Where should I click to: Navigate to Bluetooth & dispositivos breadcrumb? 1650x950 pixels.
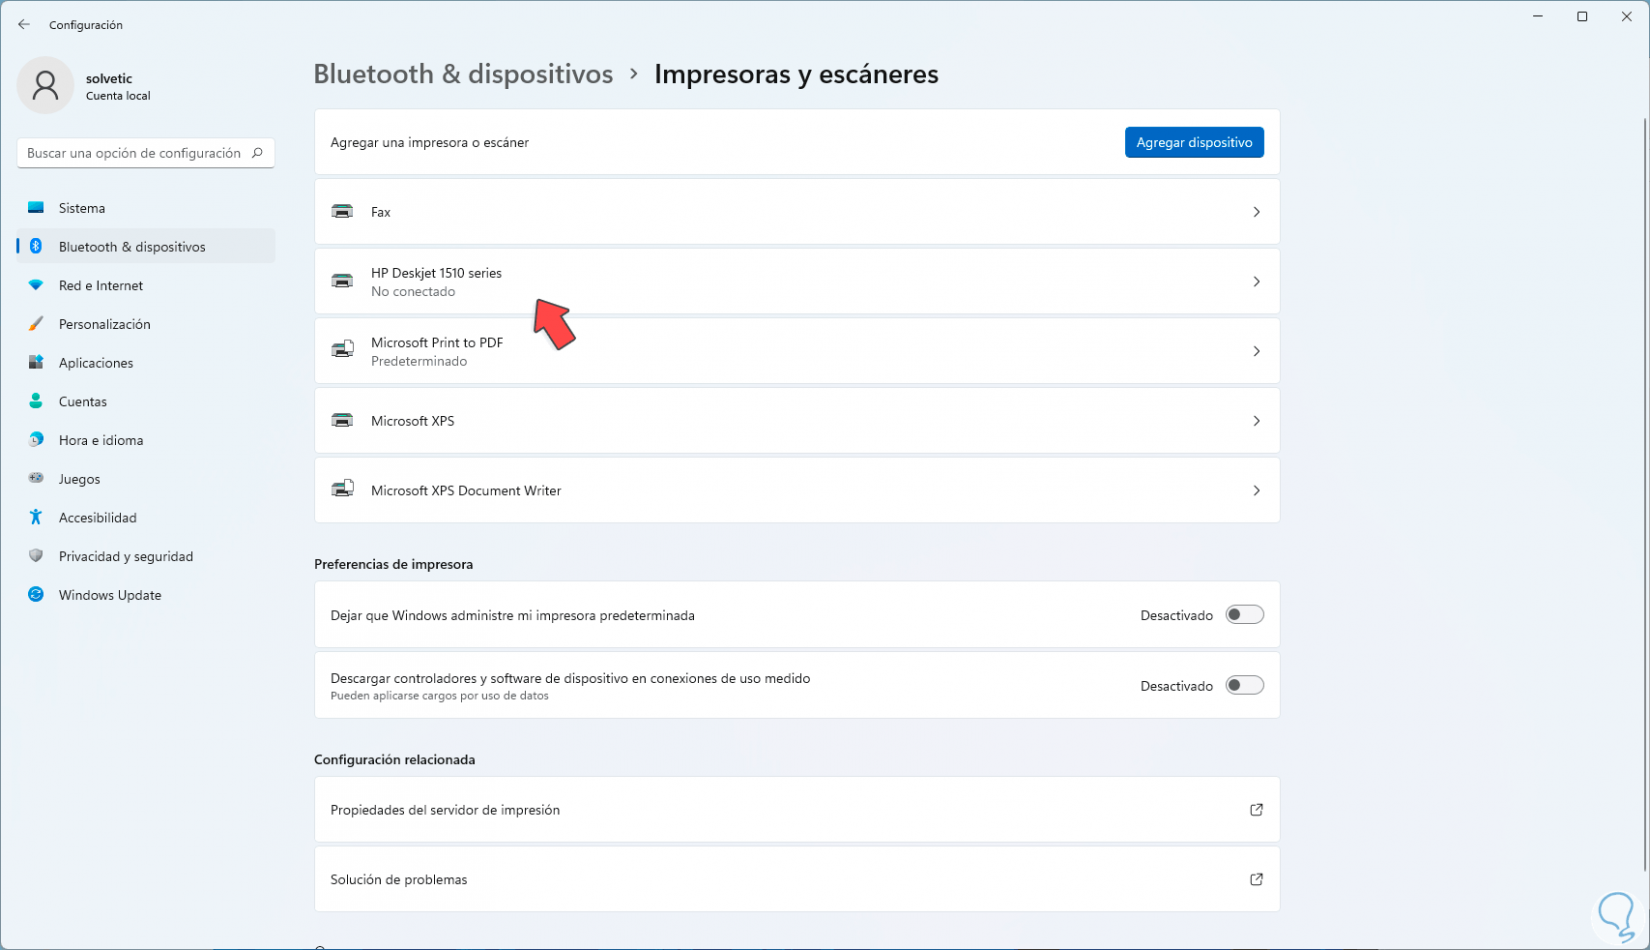(463, 74)
